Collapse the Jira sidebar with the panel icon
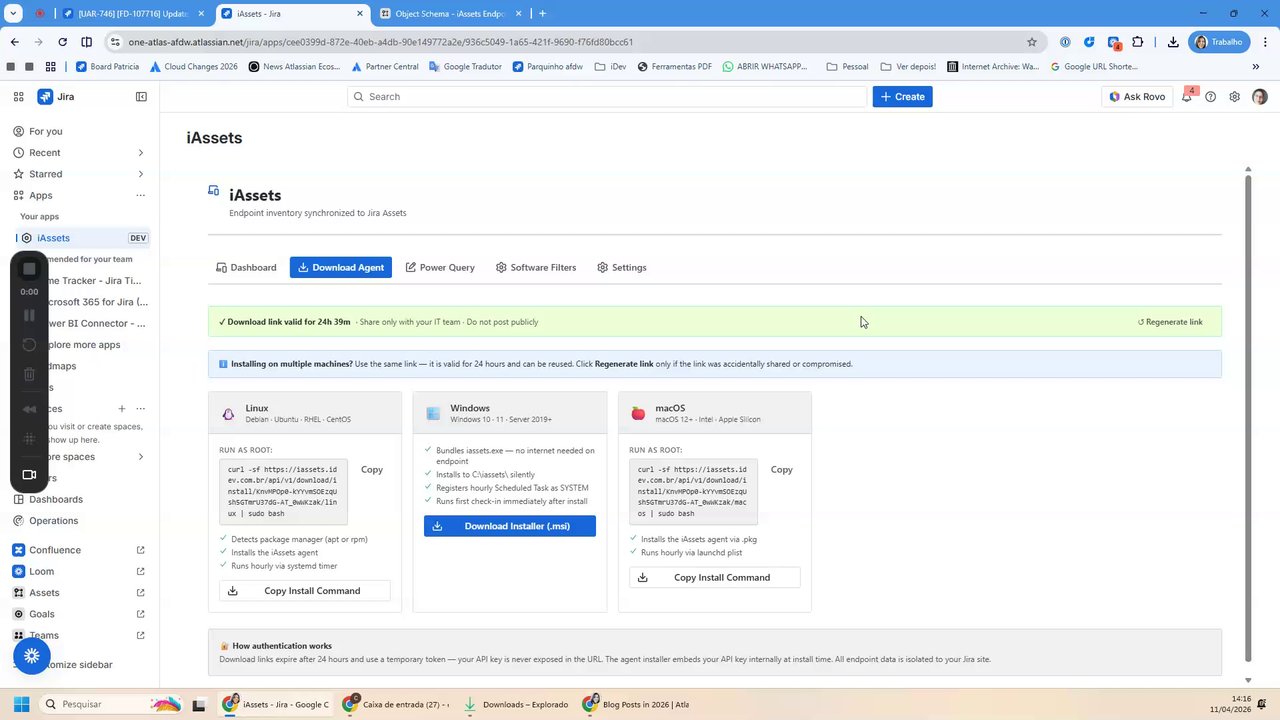Viewport: 1280px width, 720px height. click(x=141, y=97)
